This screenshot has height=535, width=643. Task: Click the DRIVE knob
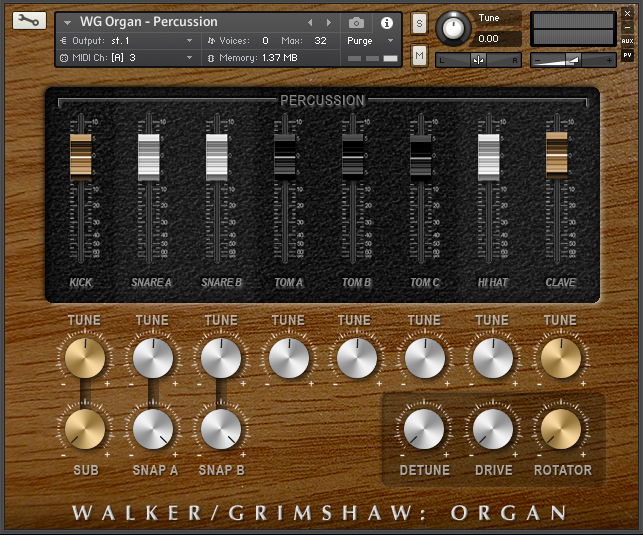(493, 429)
